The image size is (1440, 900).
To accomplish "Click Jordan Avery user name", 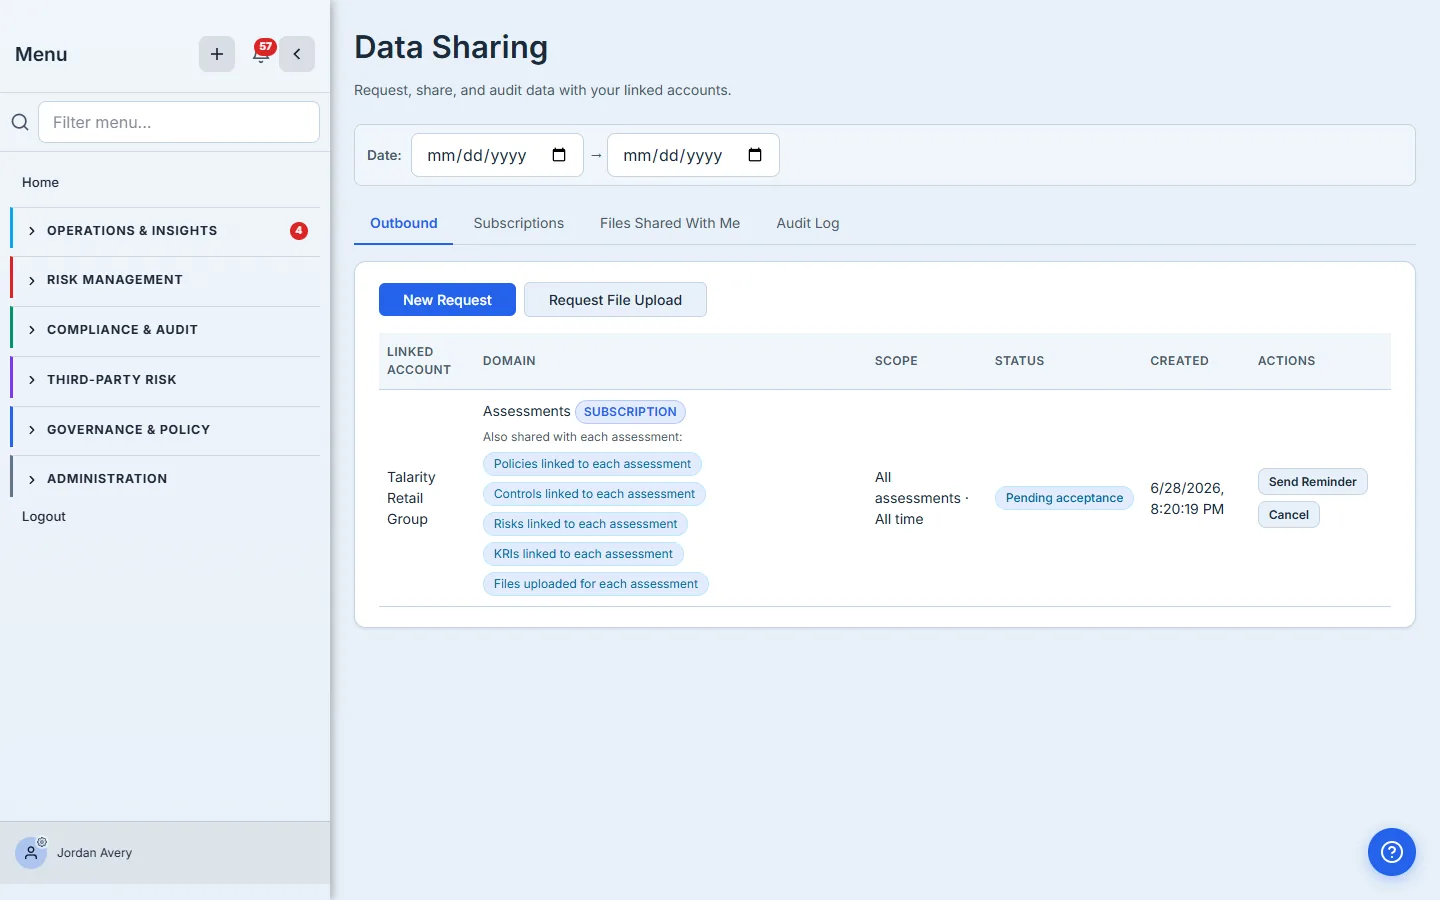I will (x=94, y=853).
